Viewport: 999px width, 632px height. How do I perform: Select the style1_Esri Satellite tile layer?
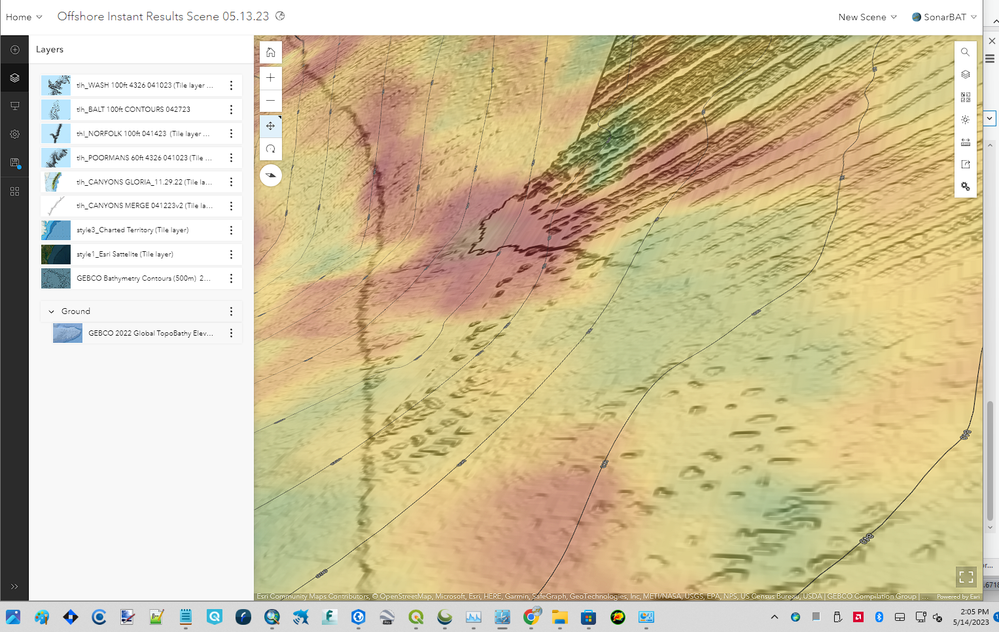[x=125, y=254]
